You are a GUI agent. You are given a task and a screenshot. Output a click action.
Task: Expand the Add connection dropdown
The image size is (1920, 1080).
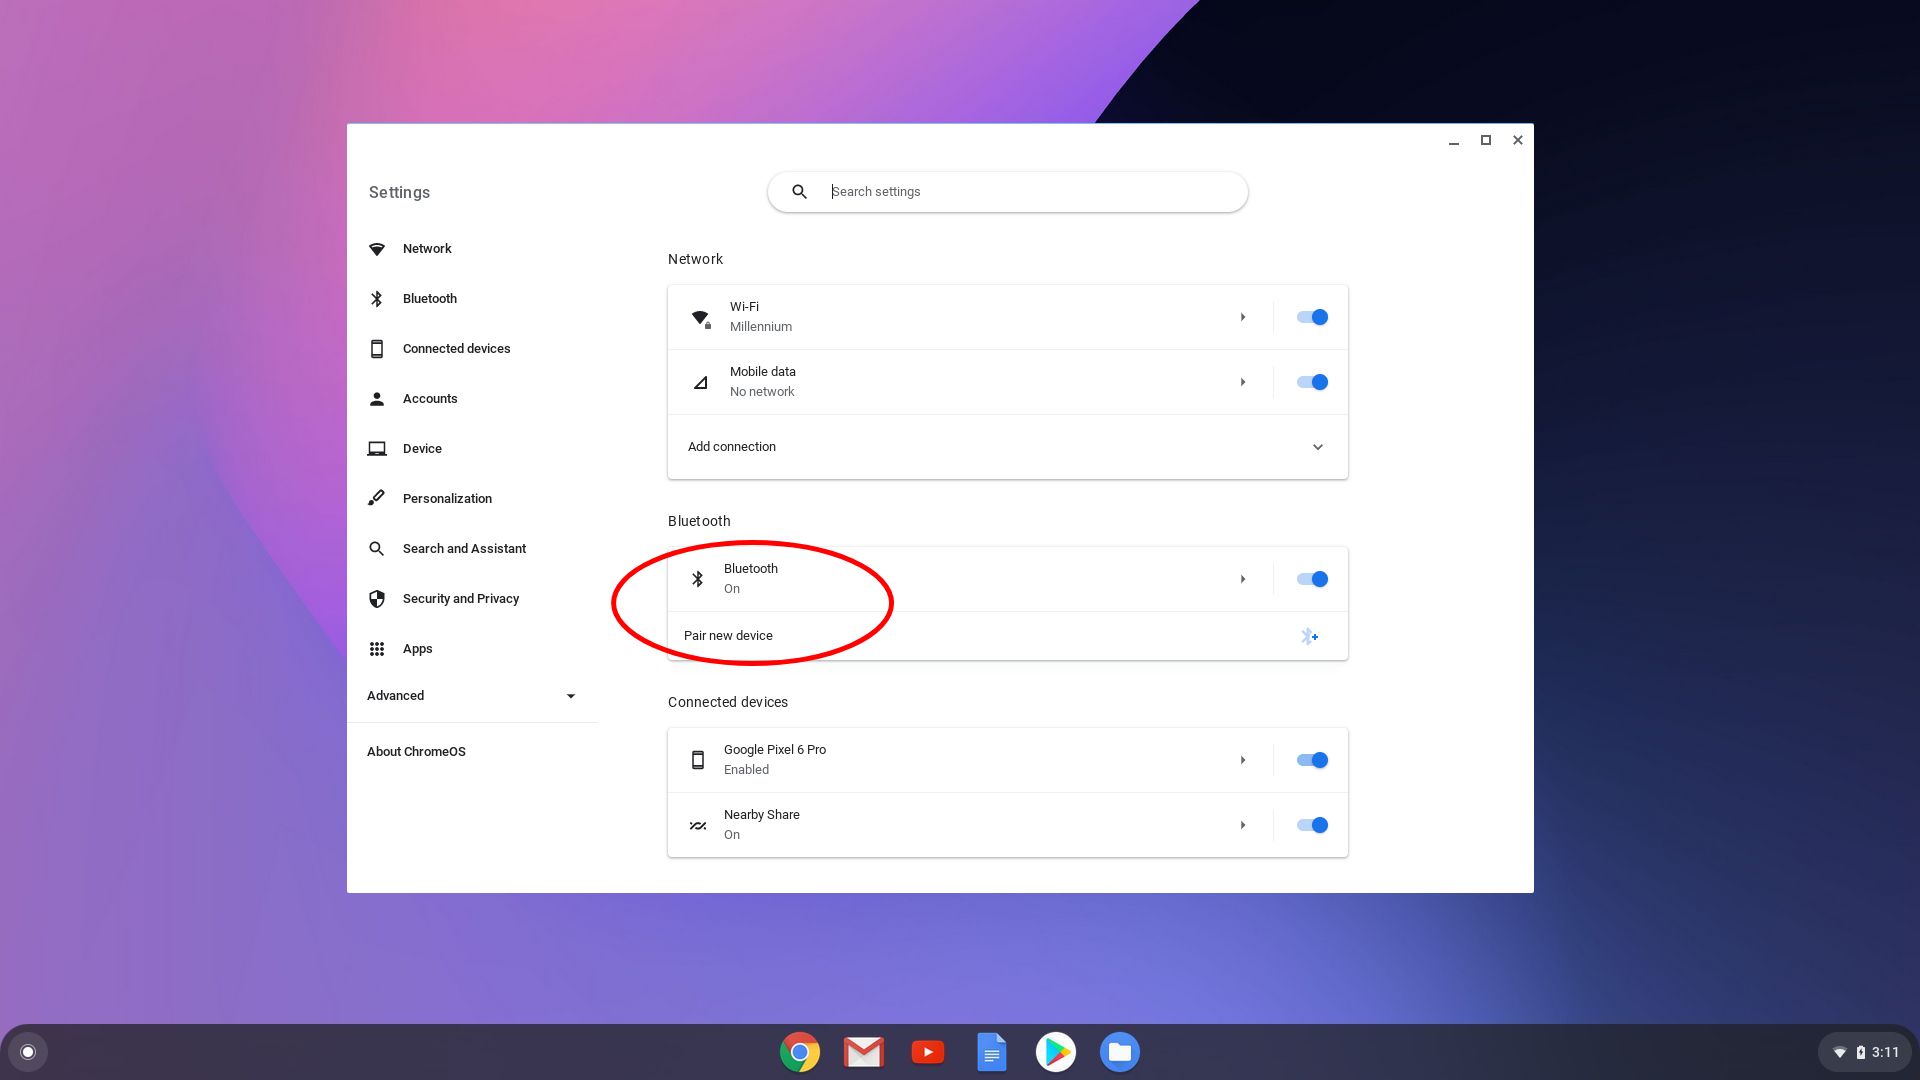1317,447
